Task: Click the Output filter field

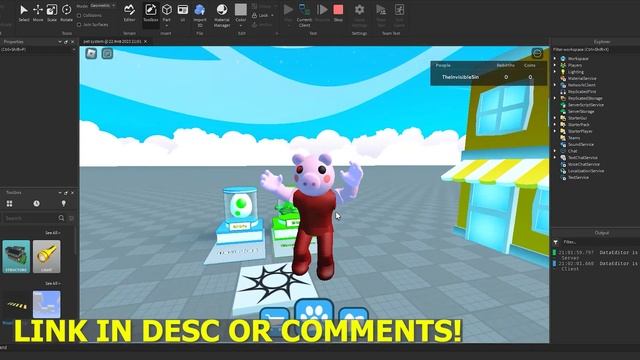Action: tap(600, 242)
